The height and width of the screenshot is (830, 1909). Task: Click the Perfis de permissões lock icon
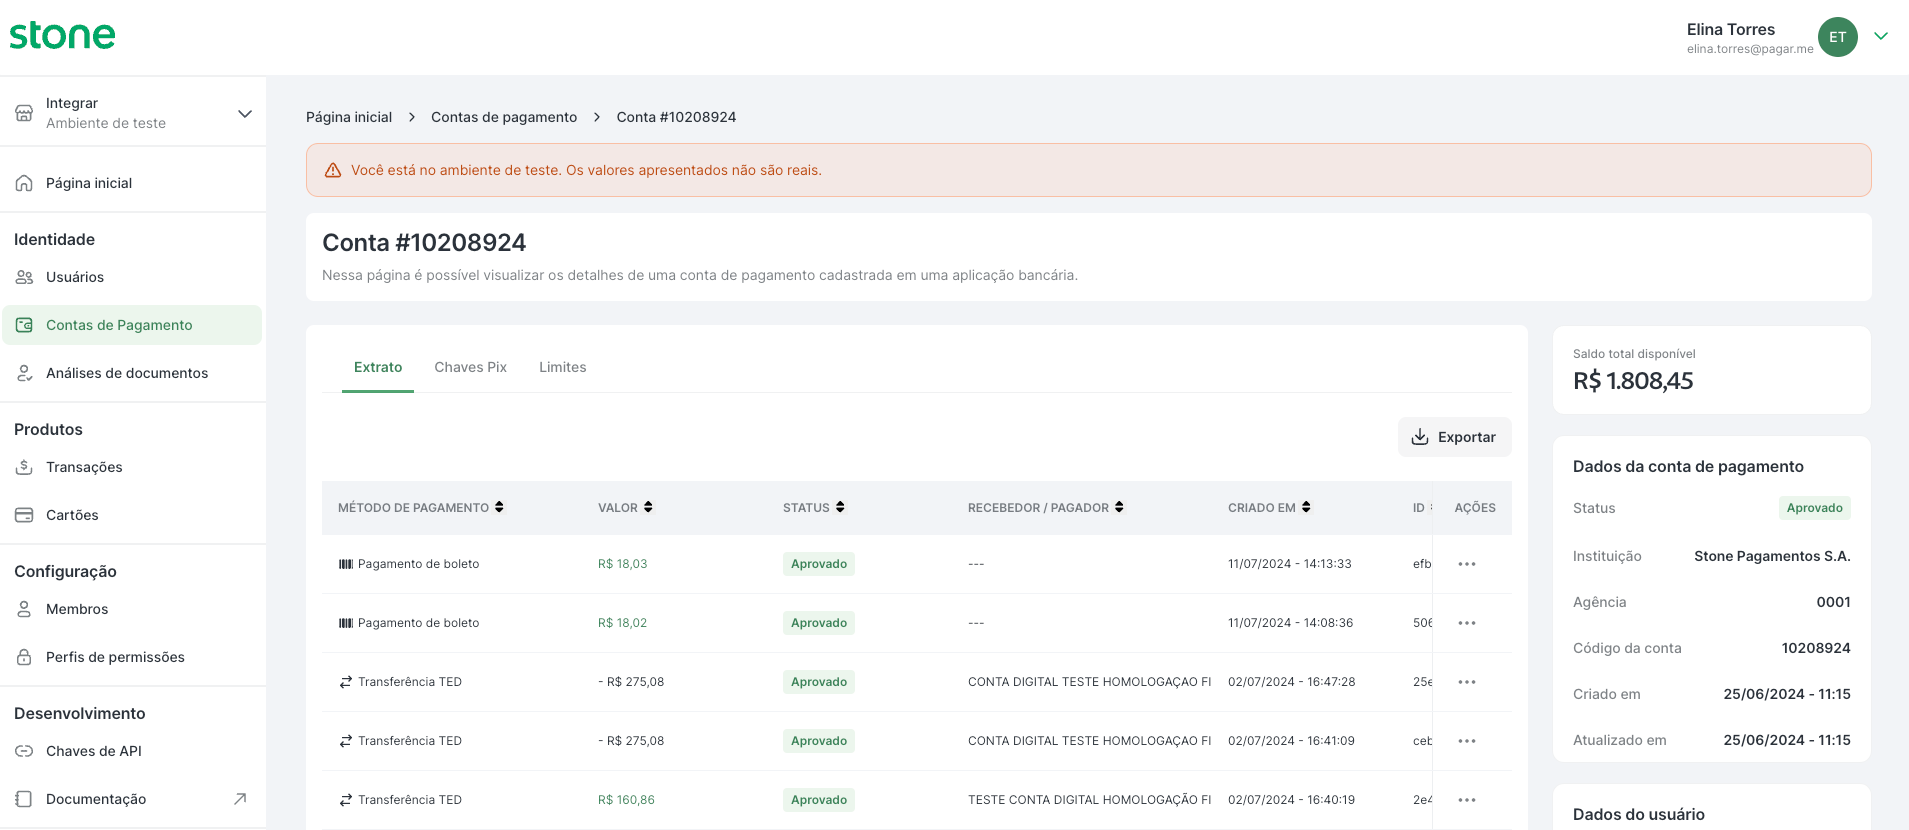pos(24,657)
